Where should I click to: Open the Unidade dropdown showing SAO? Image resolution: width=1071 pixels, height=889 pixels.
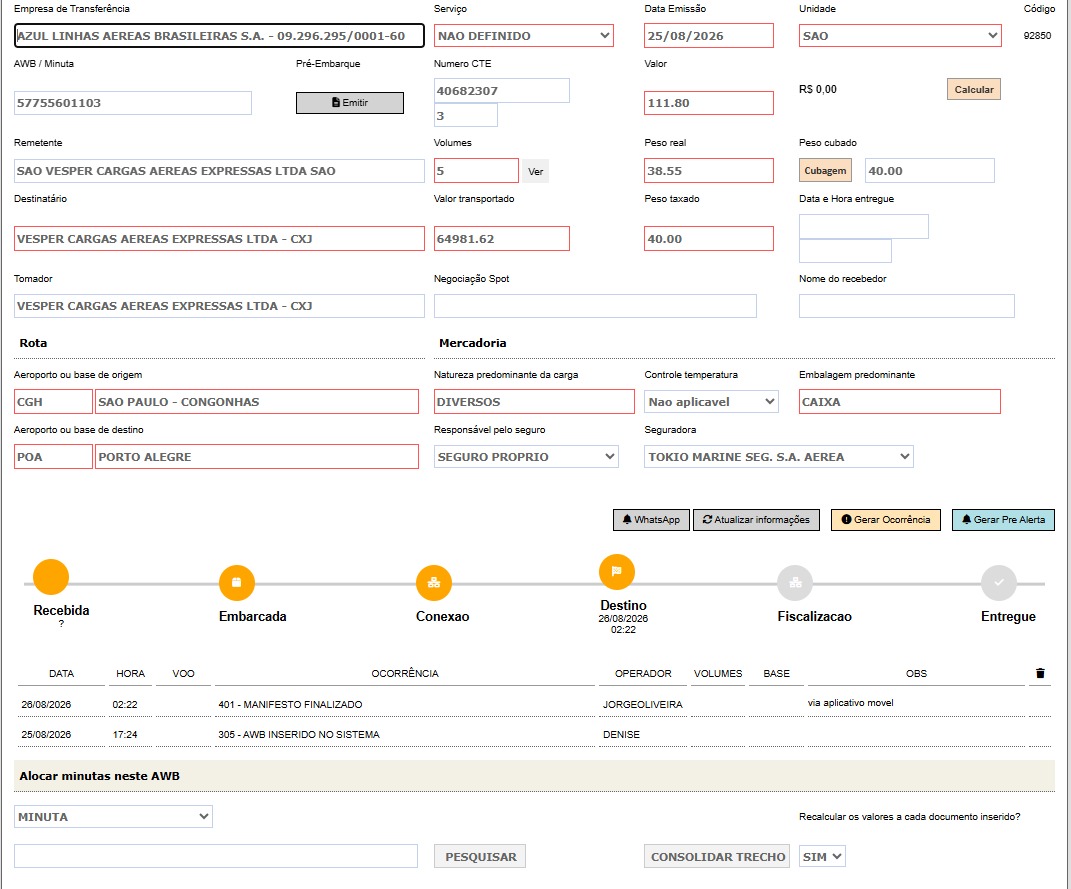(900, 36)
